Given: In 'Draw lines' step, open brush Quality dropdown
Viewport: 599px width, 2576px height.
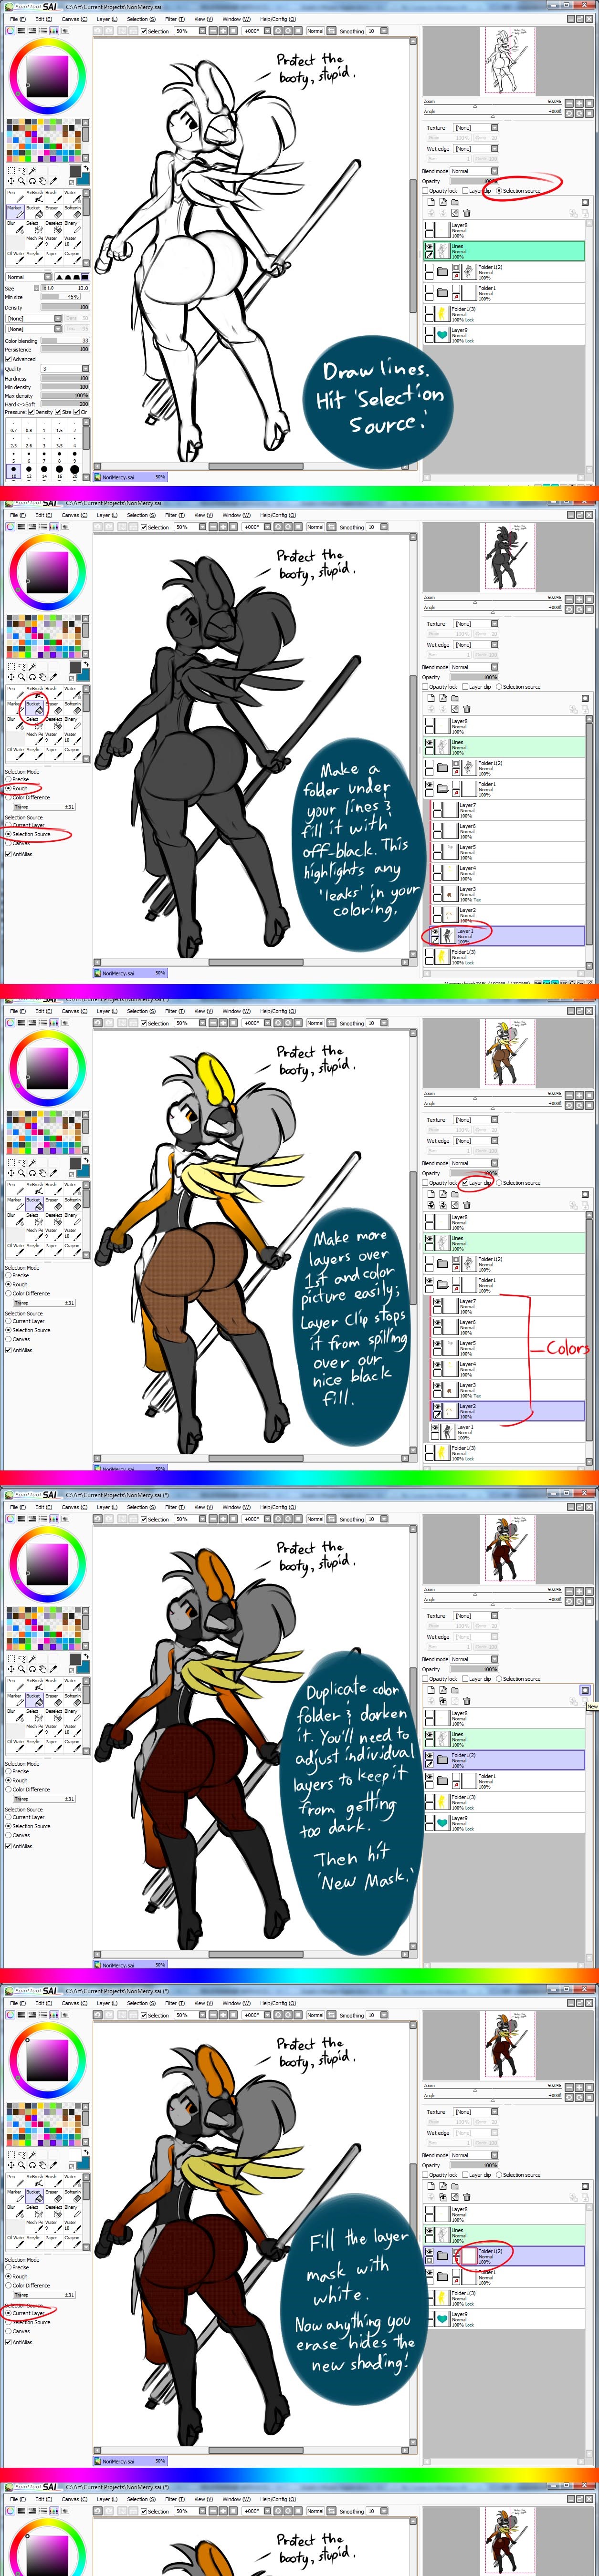Looking at the screenshot, I should (64, 369).
